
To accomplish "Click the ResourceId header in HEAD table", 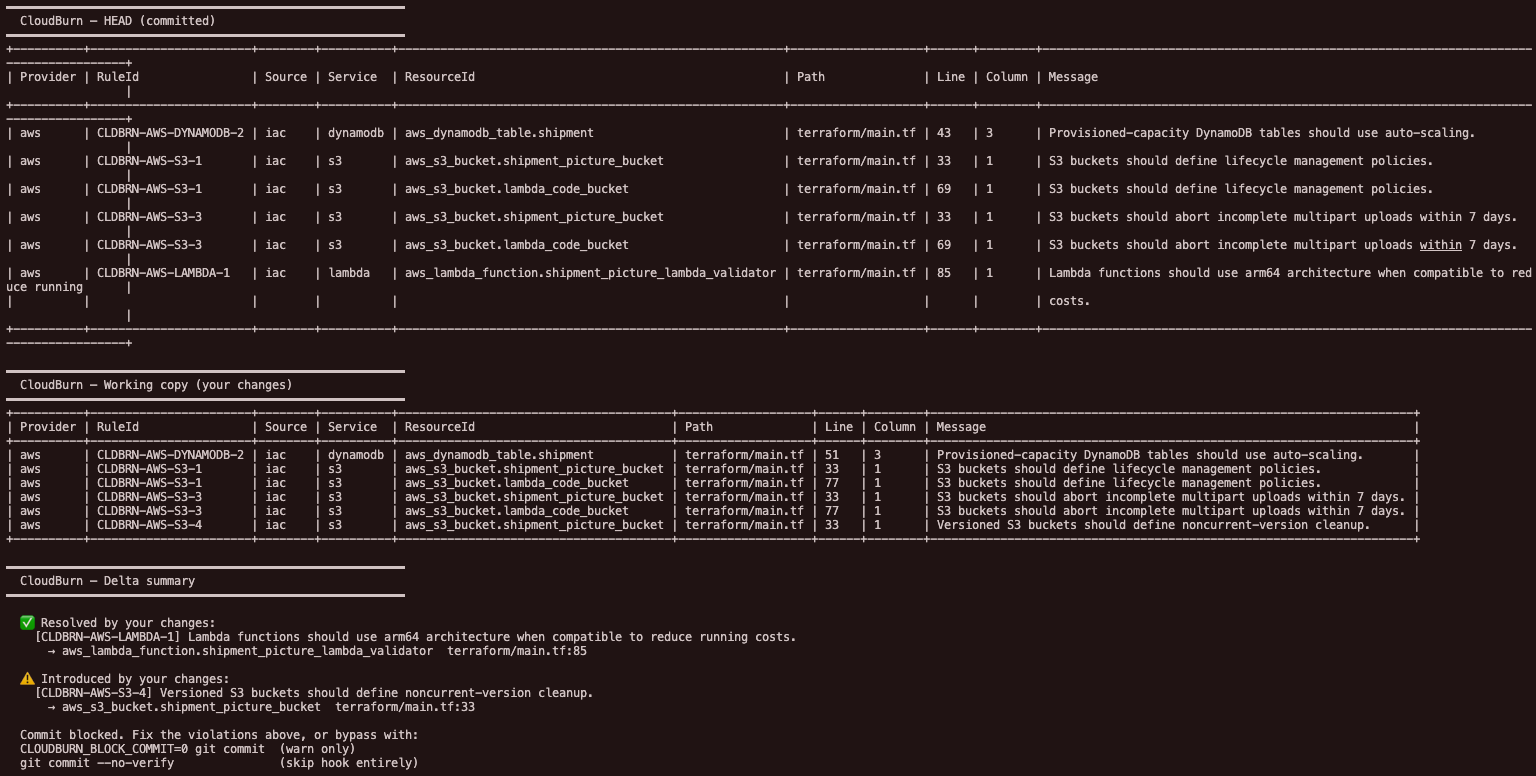I will pyautogui.click(x=440, y=77).
